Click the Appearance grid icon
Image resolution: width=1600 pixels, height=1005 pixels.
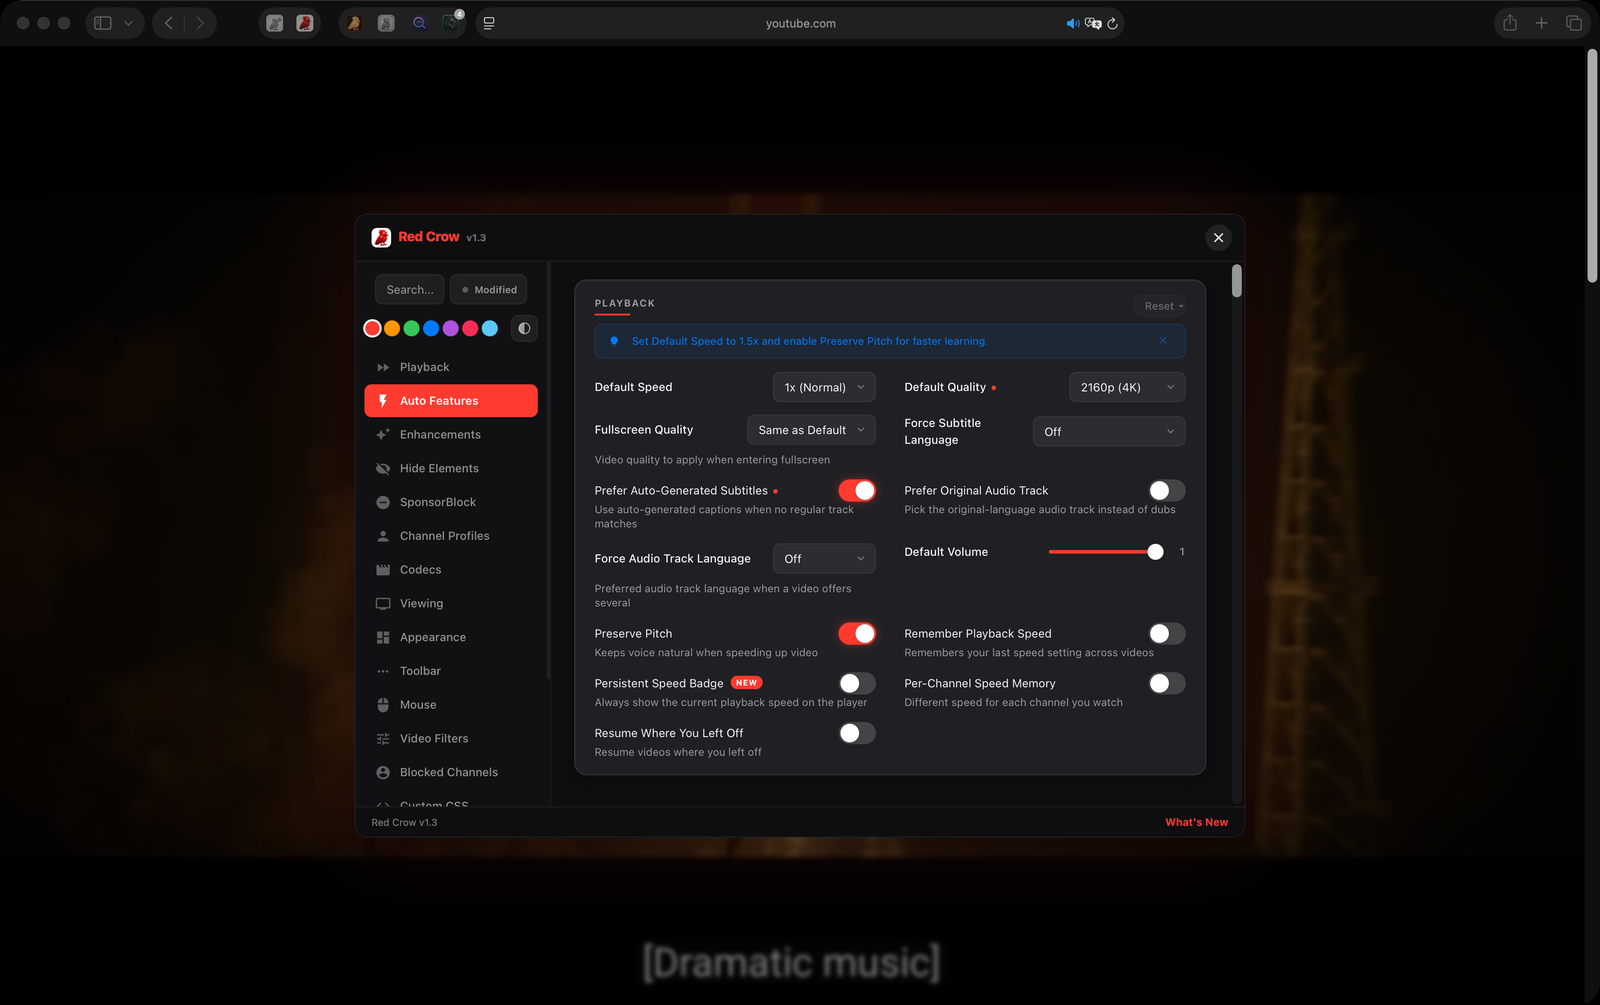coord(383,637)
